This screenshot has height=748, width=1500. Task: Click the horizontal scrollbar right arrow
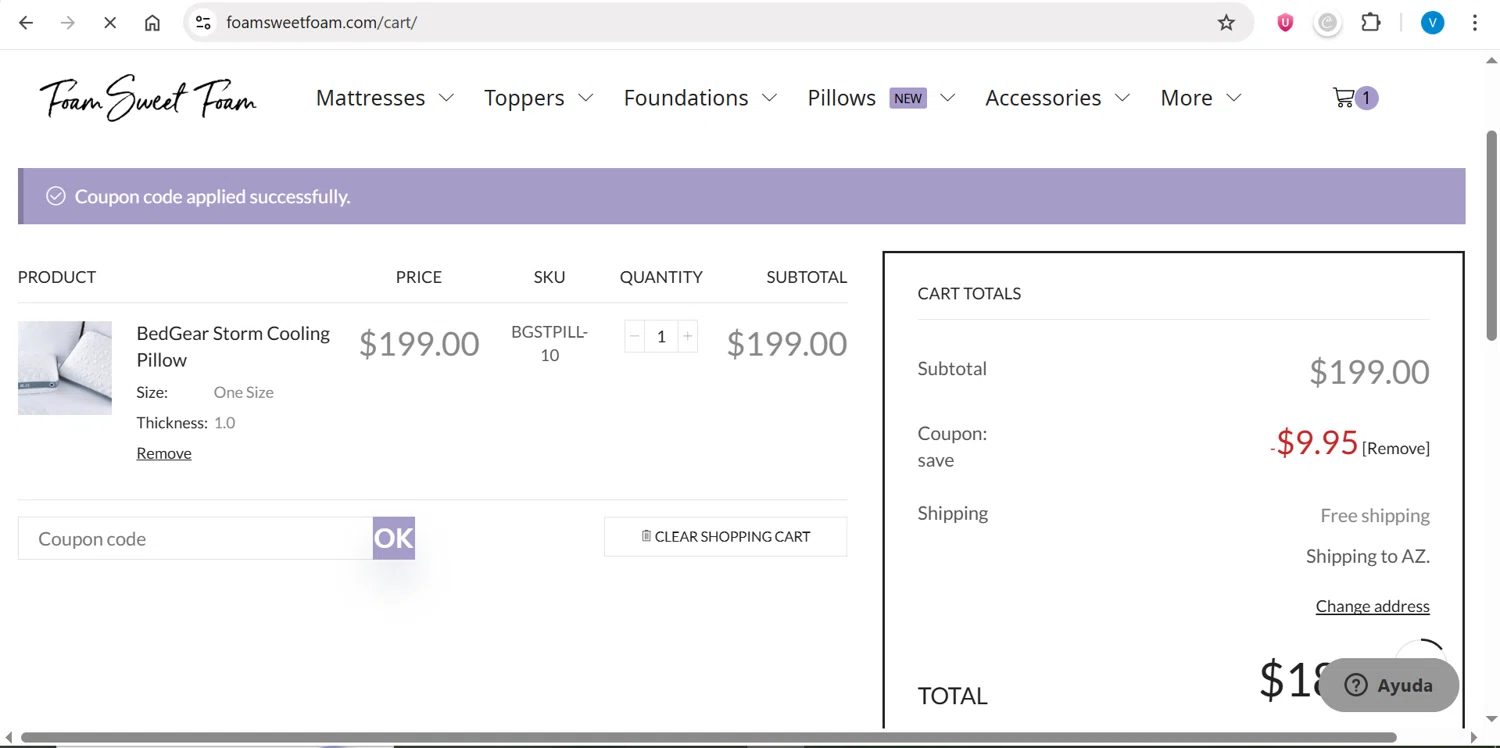1474,738
